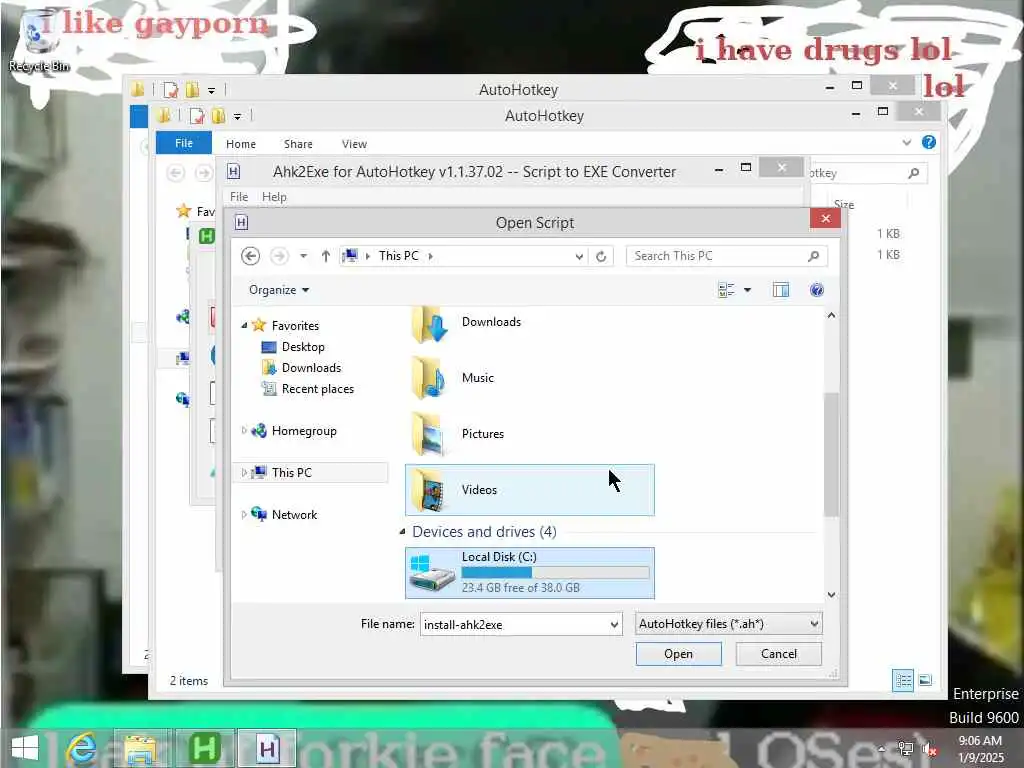Open the AutoHotkey files type dropdown
Screen dimensions: 1024x768
(728, 624)
